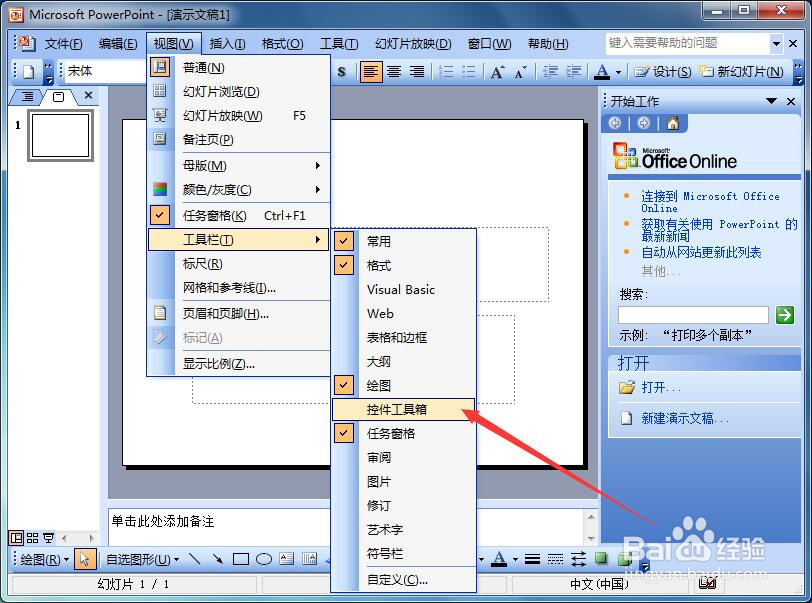This screenshot has height=603, width=812.
Task: Switch to Normal view at bottom left
Action: pyautogui.click(x=17, y=538)
